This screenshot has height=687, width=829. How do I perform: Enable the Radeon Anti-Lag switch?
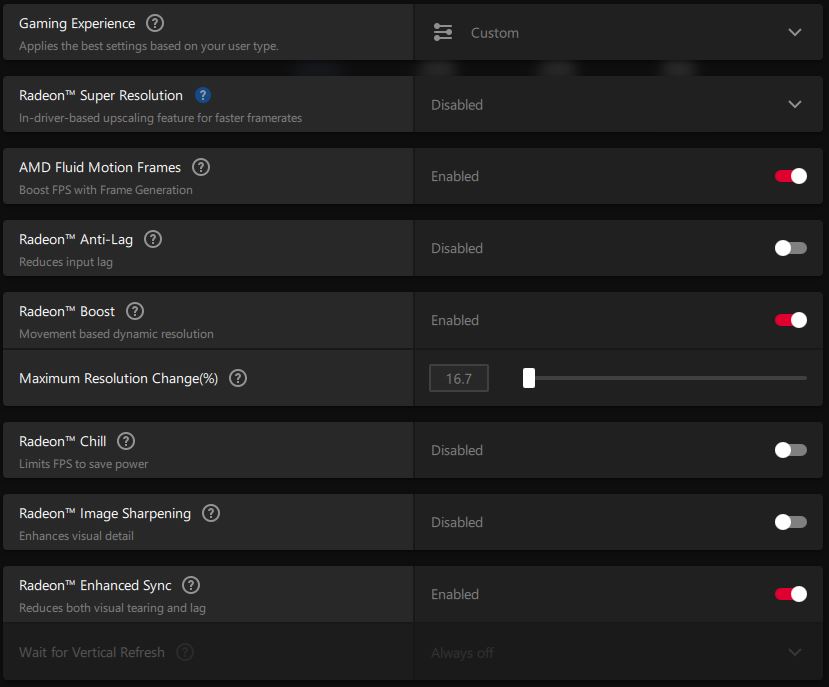[791, 248]
